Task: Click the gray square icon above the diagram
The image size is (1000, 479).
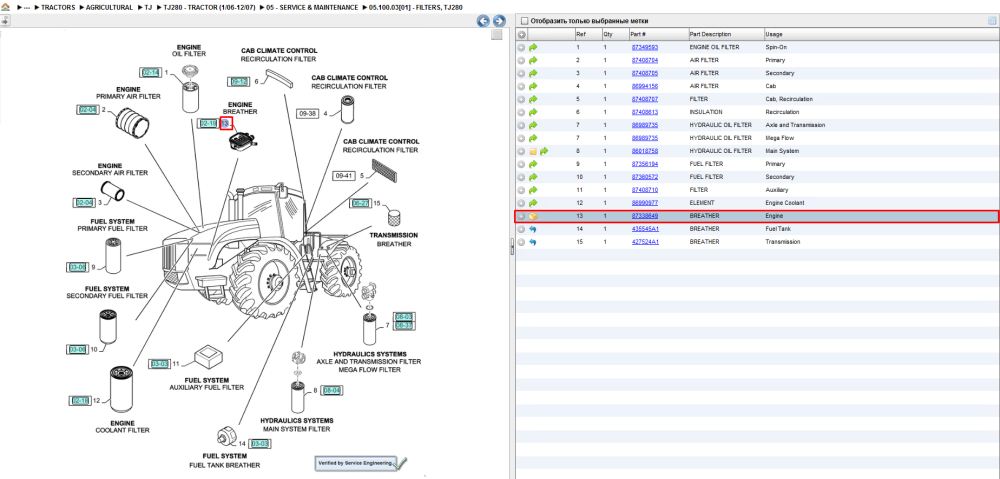Action: [x=497, y=35]
